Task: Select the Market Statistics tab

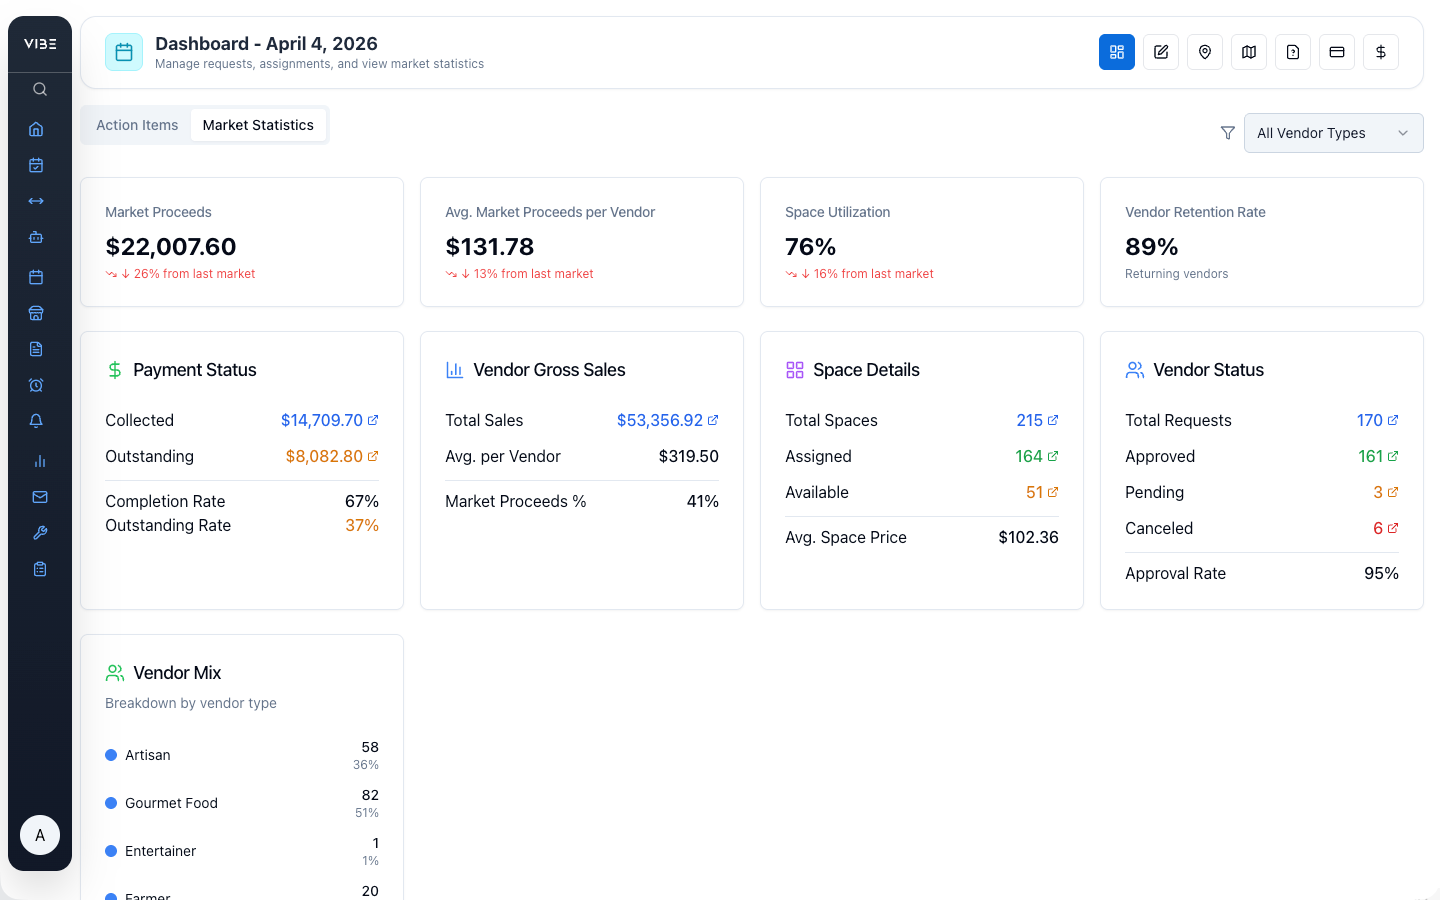Action: (x=258, y=125)
